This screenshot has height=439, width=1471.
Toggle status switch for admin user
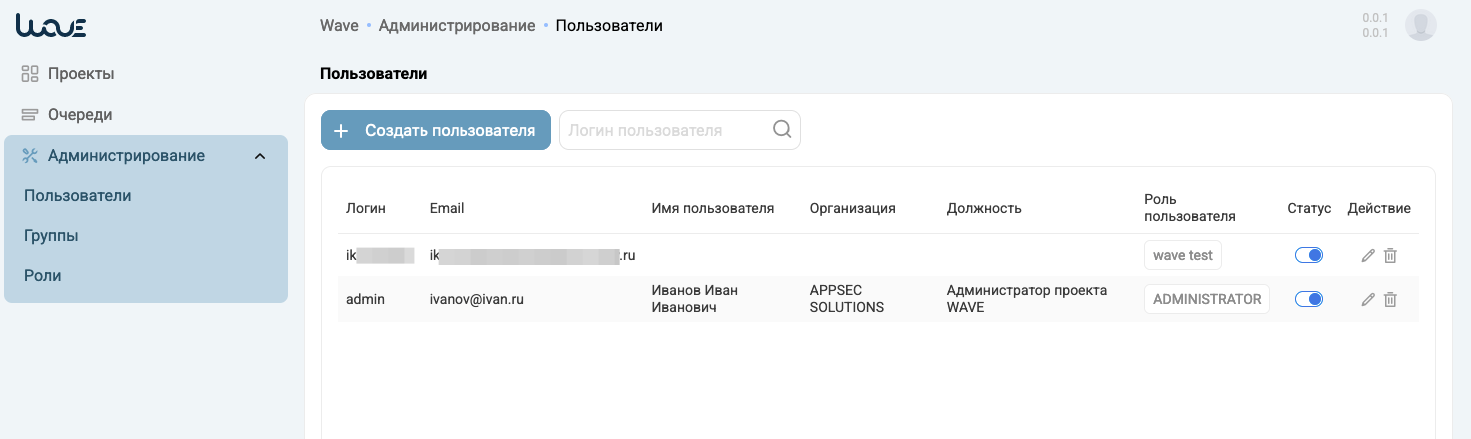tap(1308, 299)
